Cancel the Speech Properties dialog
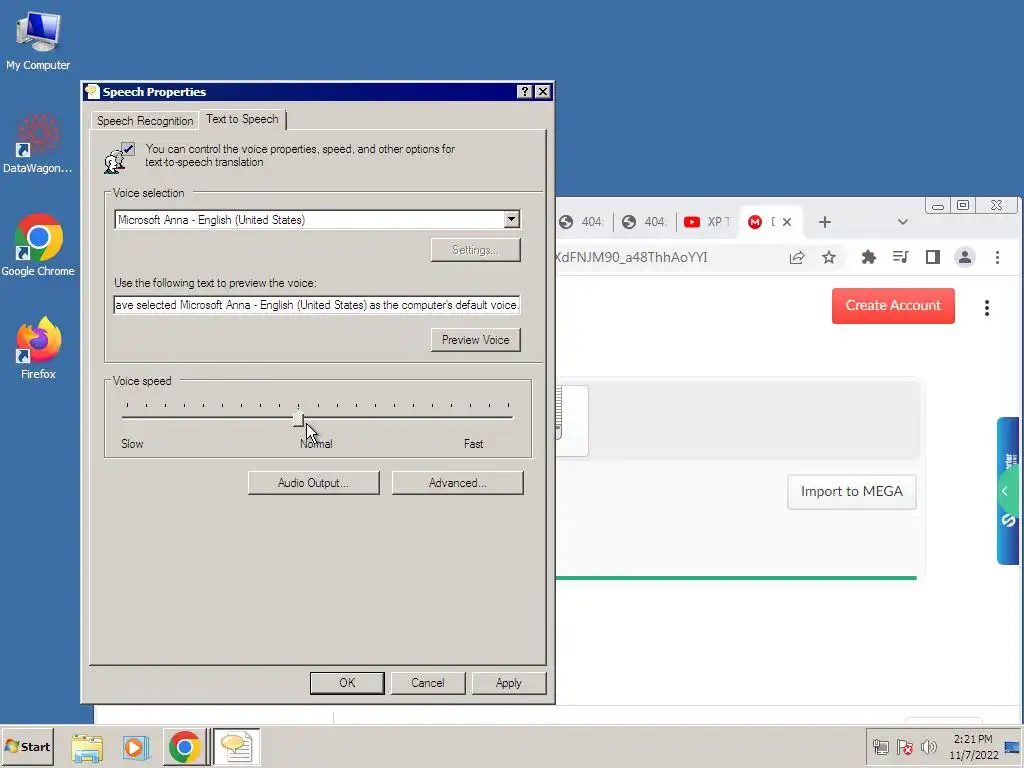The image size is (1024, 768). [x=428, y=682]
